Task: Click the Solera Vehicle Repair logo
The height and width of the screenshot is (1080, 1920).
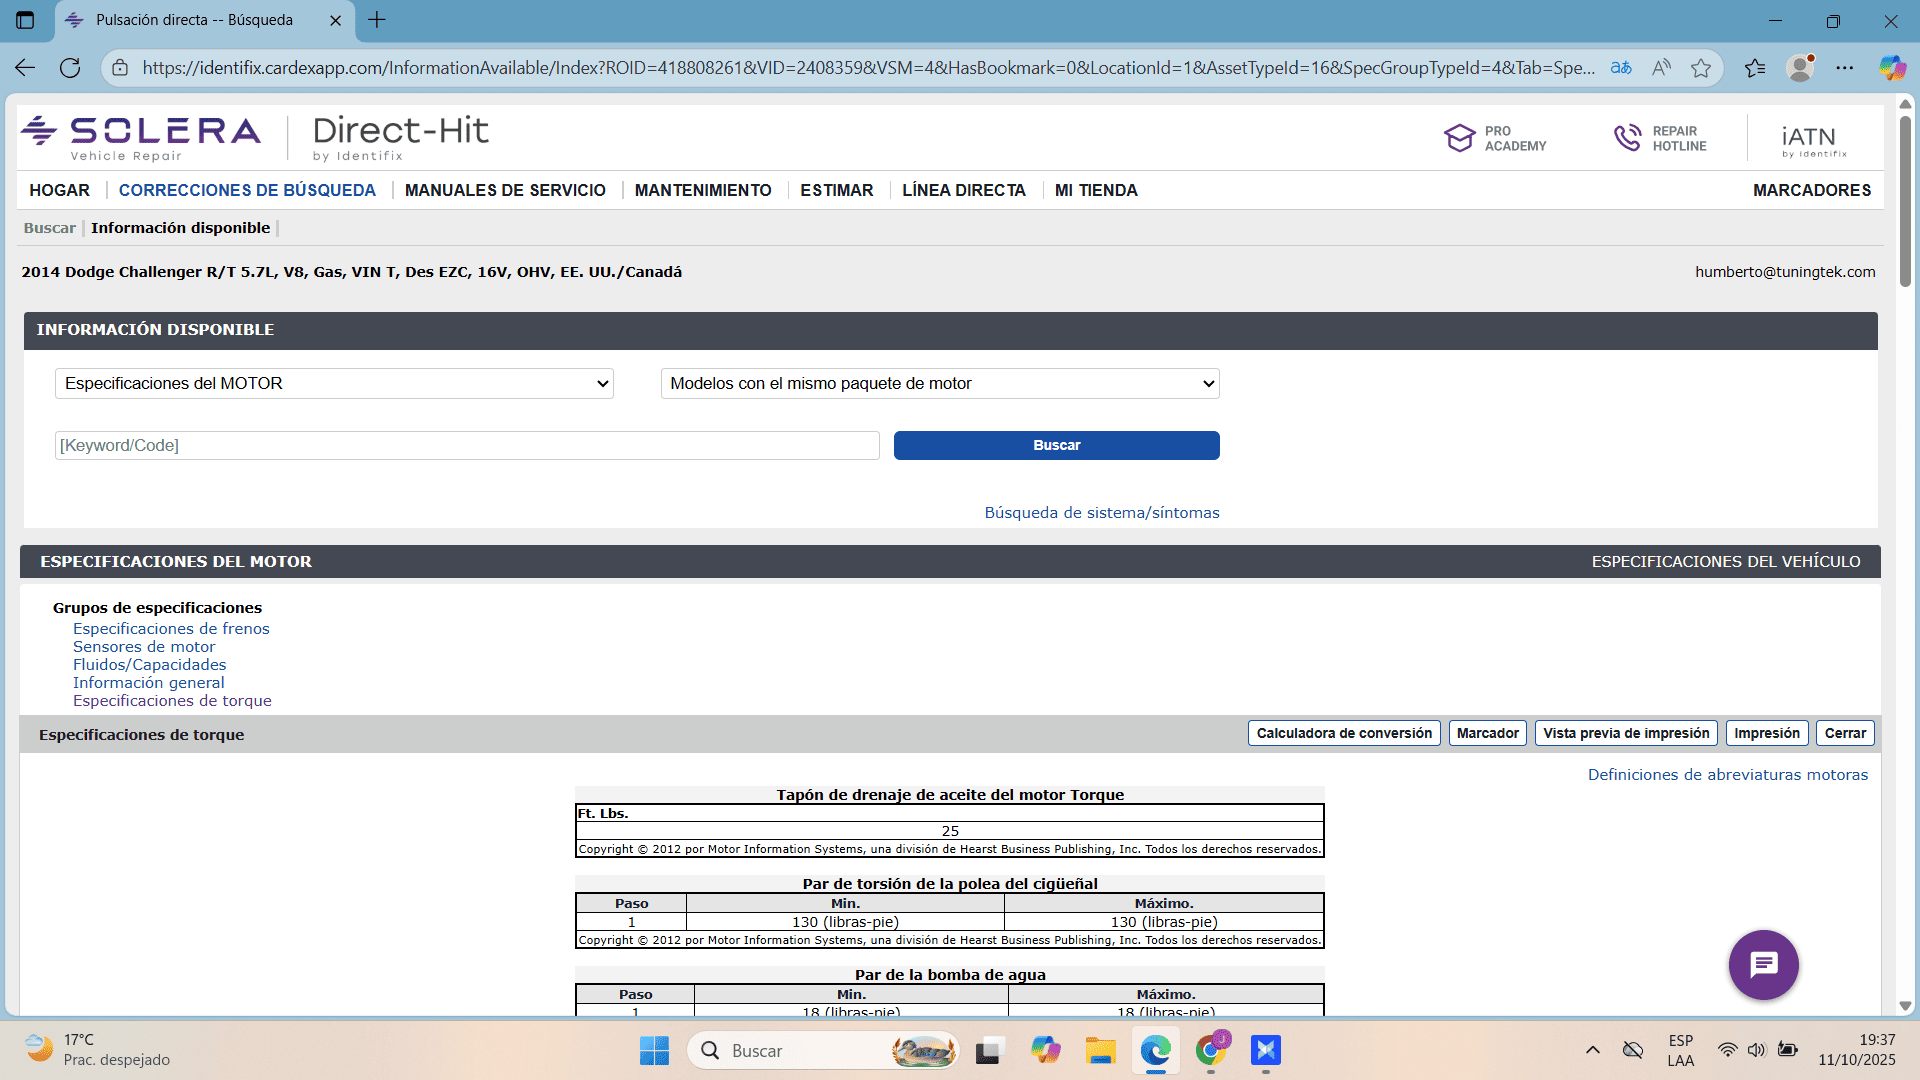Action: [x=140, y=137]
